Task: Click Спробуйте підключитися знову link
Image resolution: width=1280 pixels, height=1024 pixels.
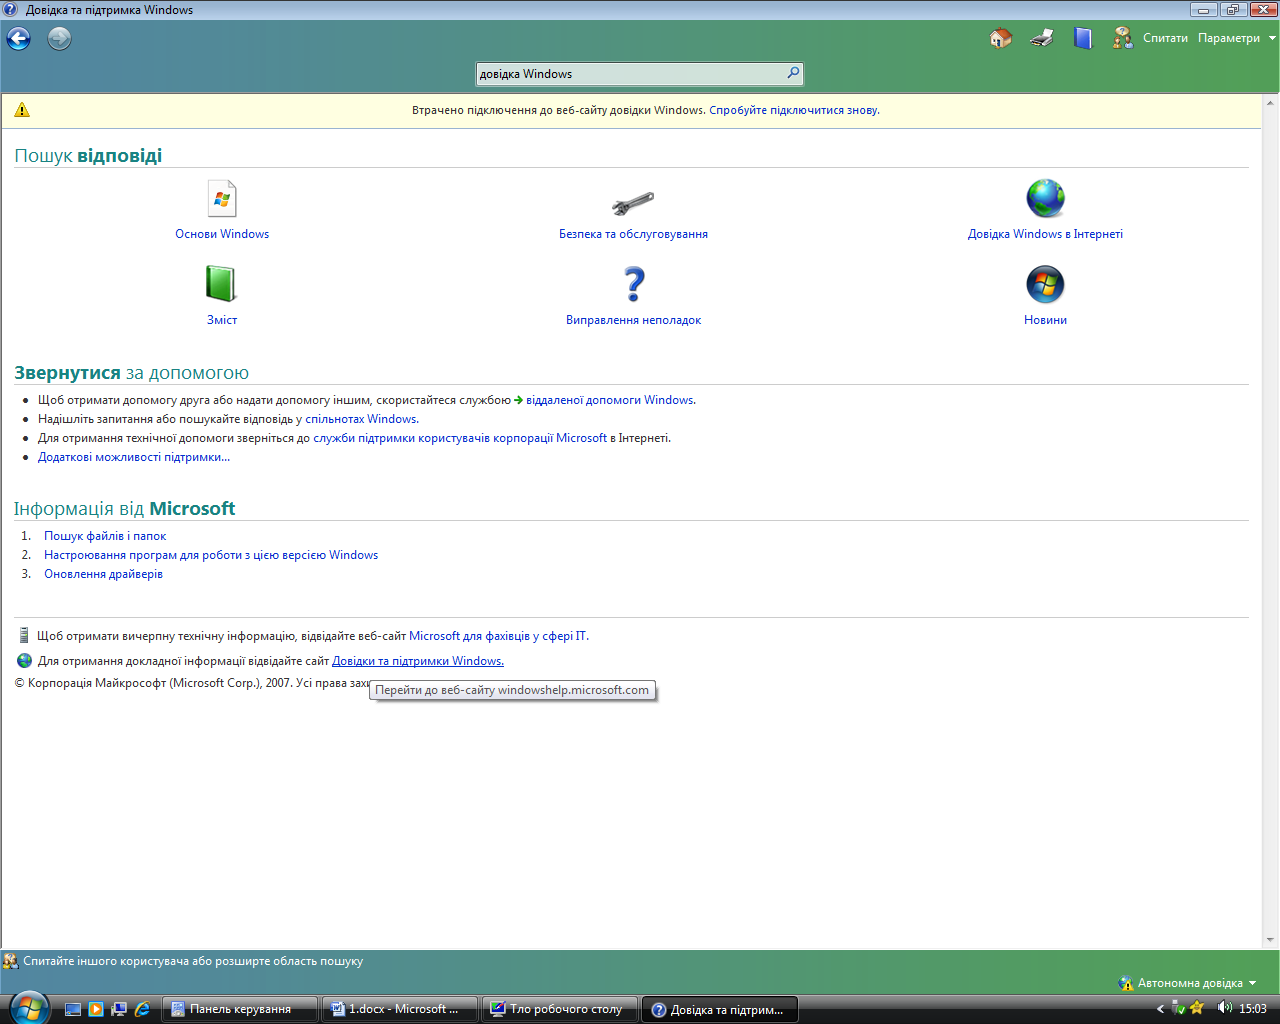Action: 794,110
